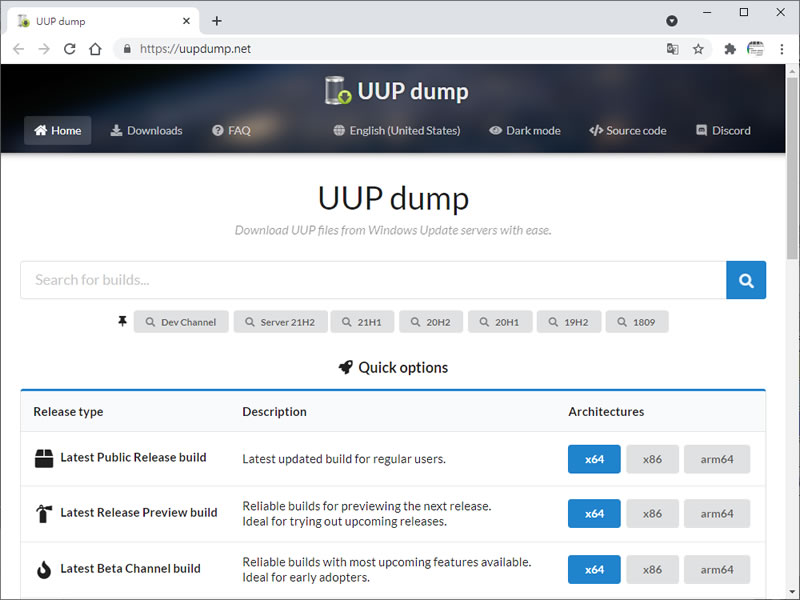The image size is (800, 600).
Task: Select x86 for Latest Public Release build
Action: point(653,459)
